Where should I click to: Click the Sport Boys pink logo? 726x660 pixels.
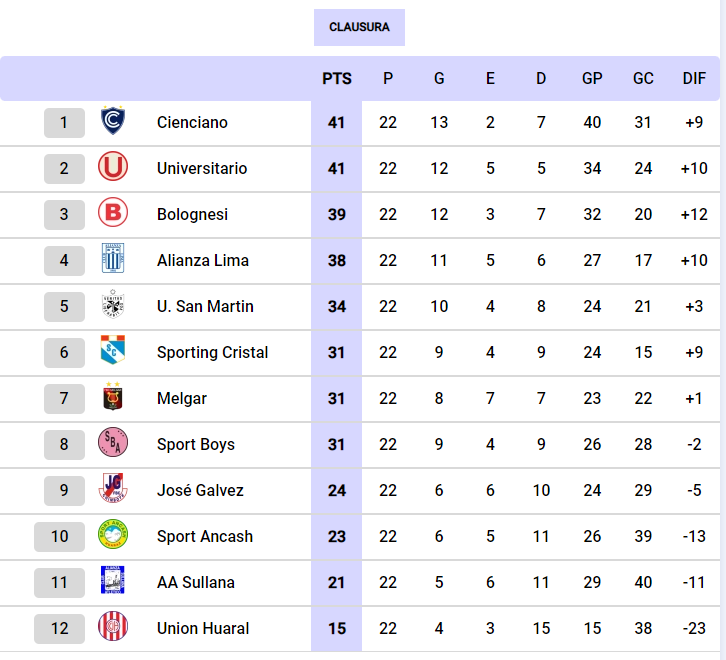click(x=112, y=444)
